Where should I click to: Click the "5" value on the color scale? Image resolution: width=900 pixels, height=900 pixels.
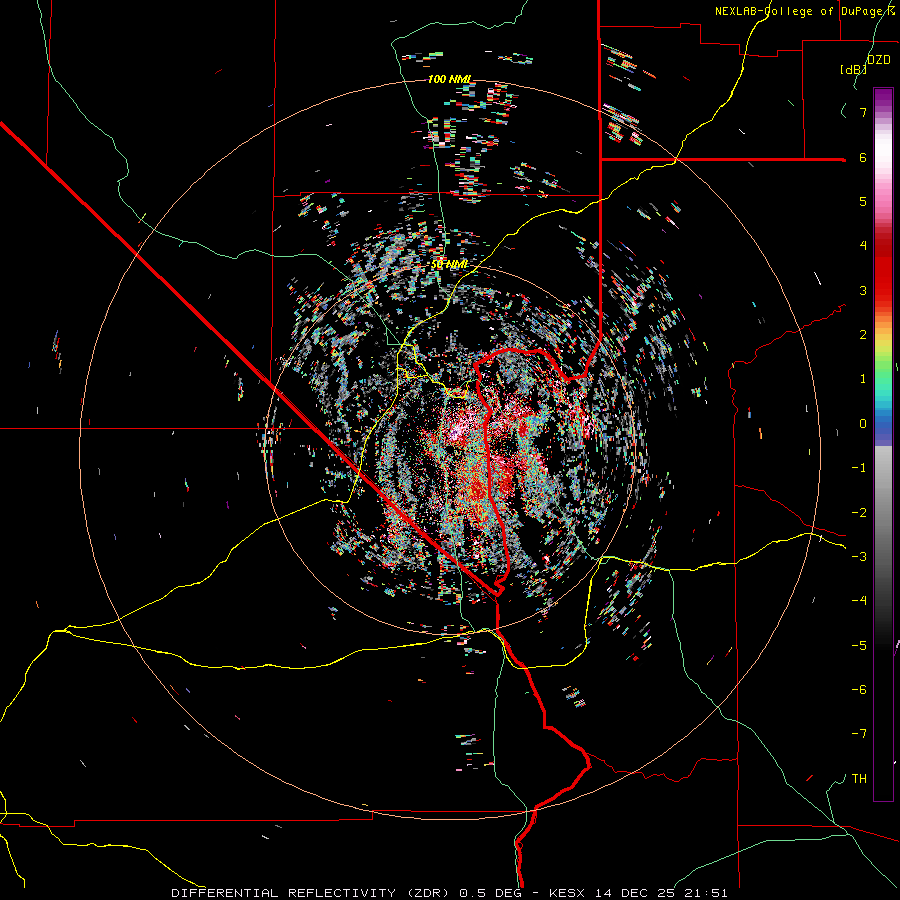[863, 201]
